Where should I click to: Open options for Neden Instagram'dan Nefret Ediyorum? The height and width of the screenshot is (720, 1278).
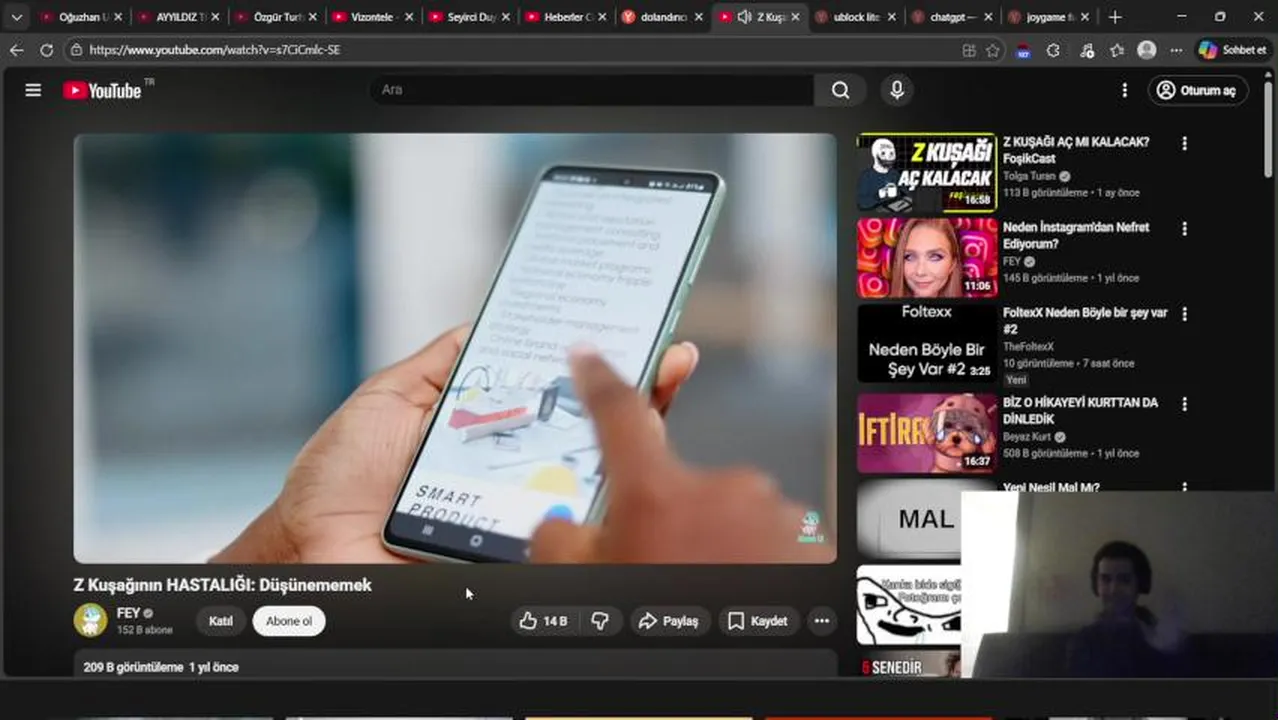pyautogui.click(x=1184, y=229)
